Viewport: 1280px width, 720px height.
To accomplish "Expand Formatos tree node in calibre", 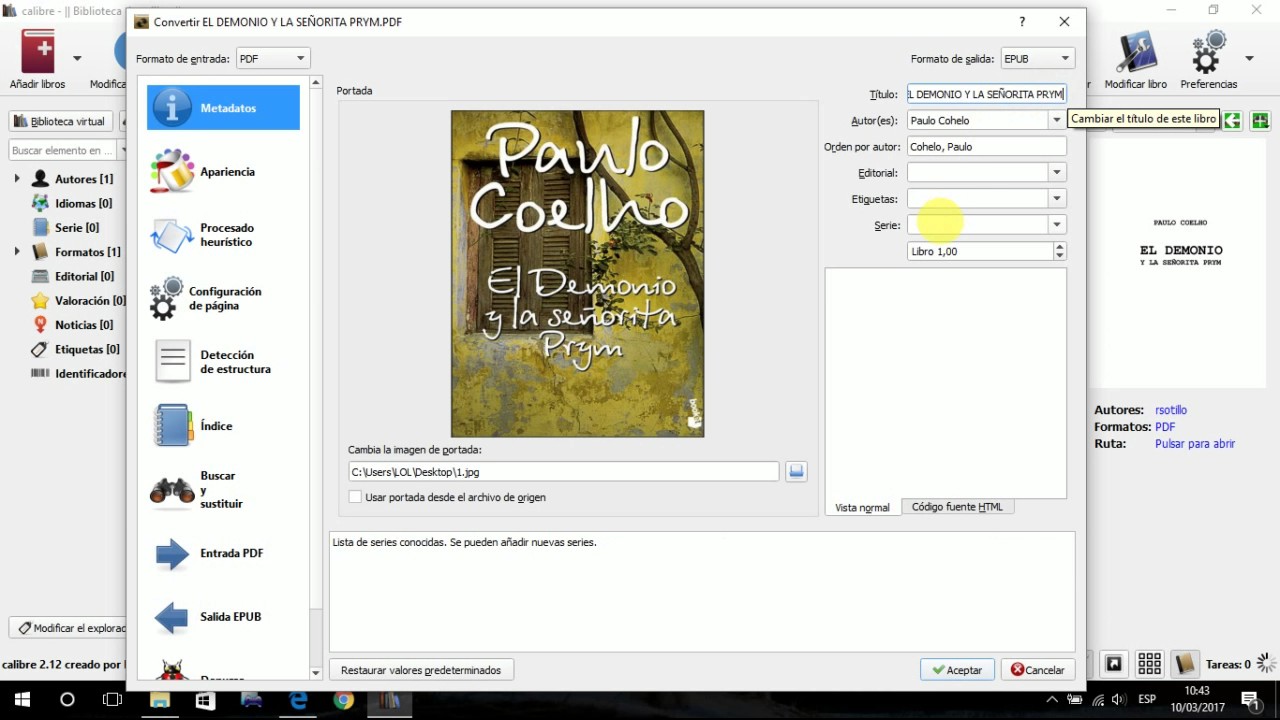I will (17, 252).
